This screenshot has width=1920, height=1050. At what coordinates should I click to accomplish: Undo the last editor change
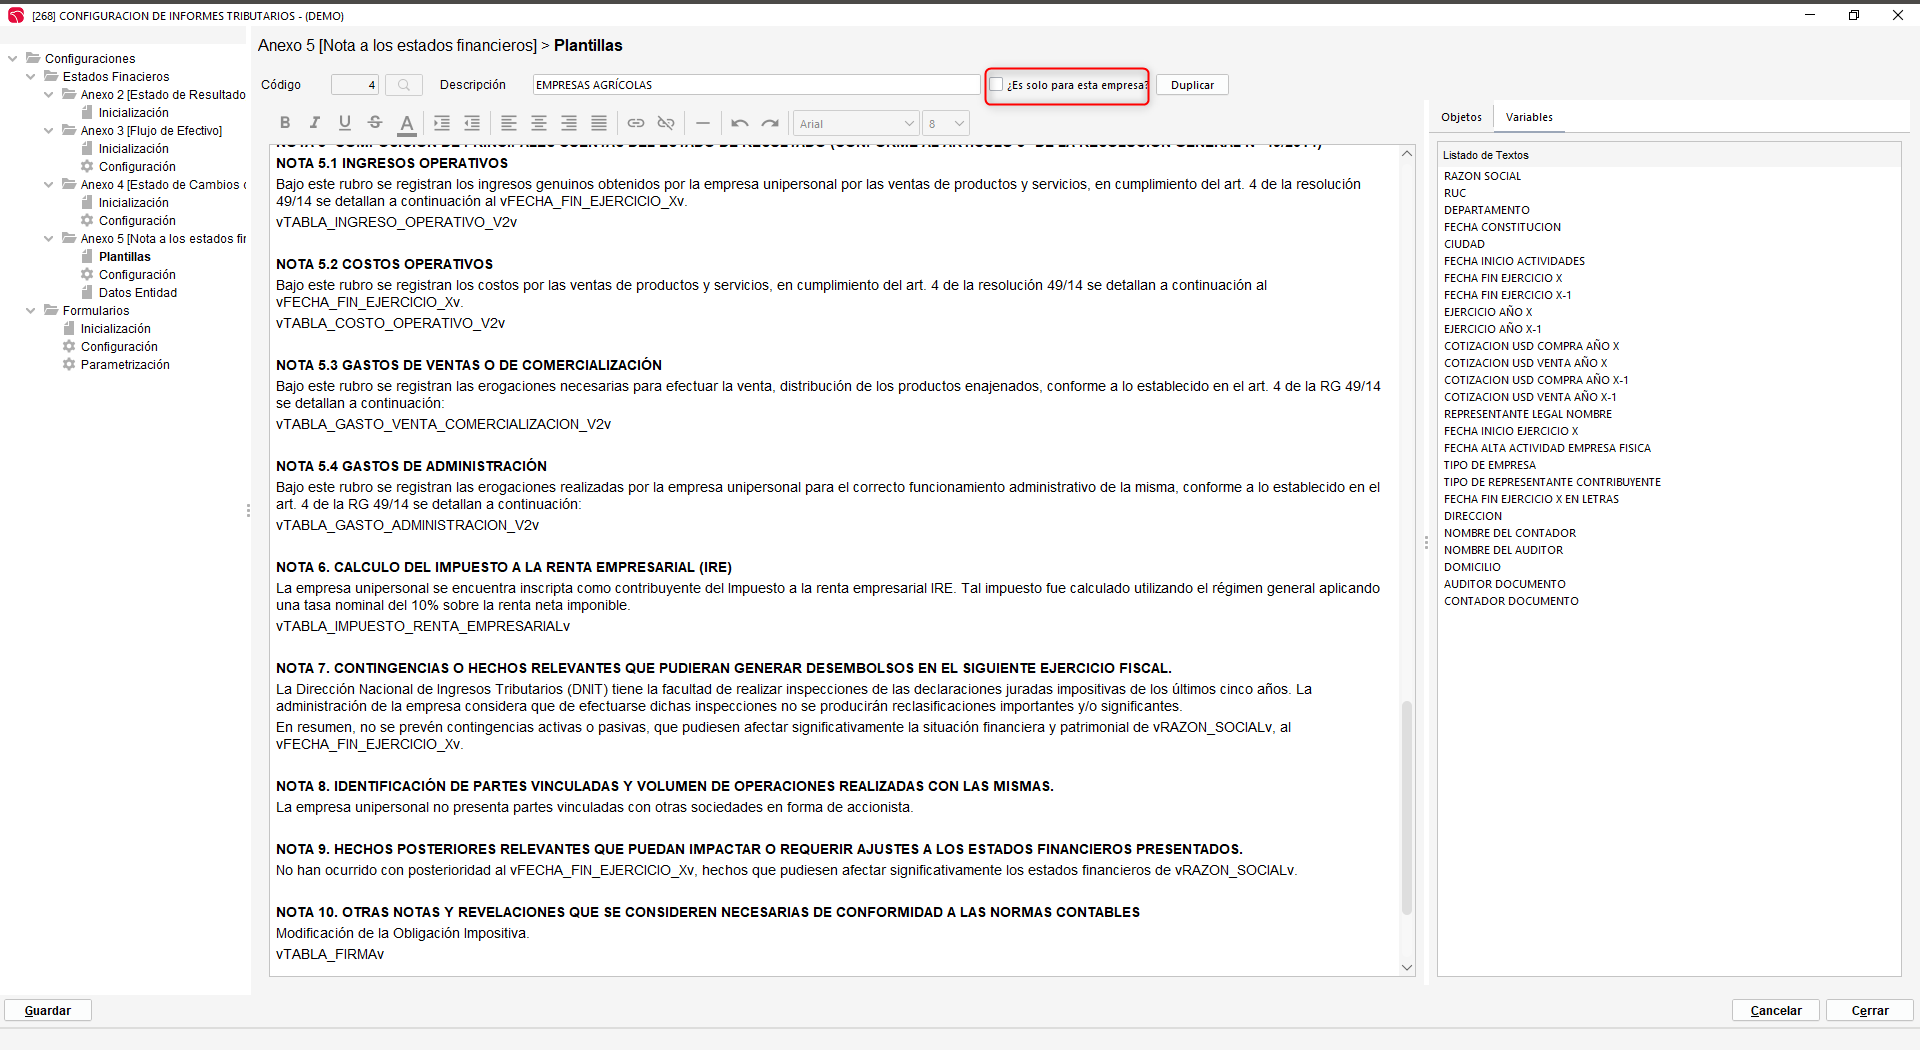point(740,123)
